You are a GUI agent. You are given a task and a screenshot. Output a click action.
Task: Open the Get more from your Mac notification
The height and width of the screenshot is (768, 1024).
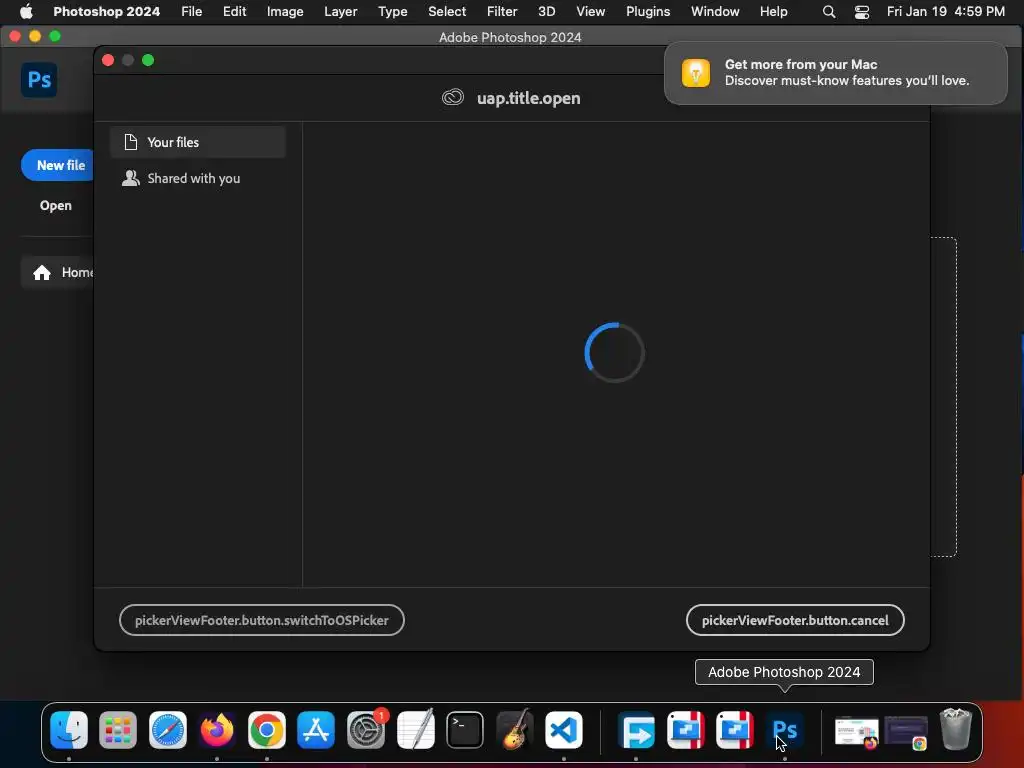(x=836, y=72)
